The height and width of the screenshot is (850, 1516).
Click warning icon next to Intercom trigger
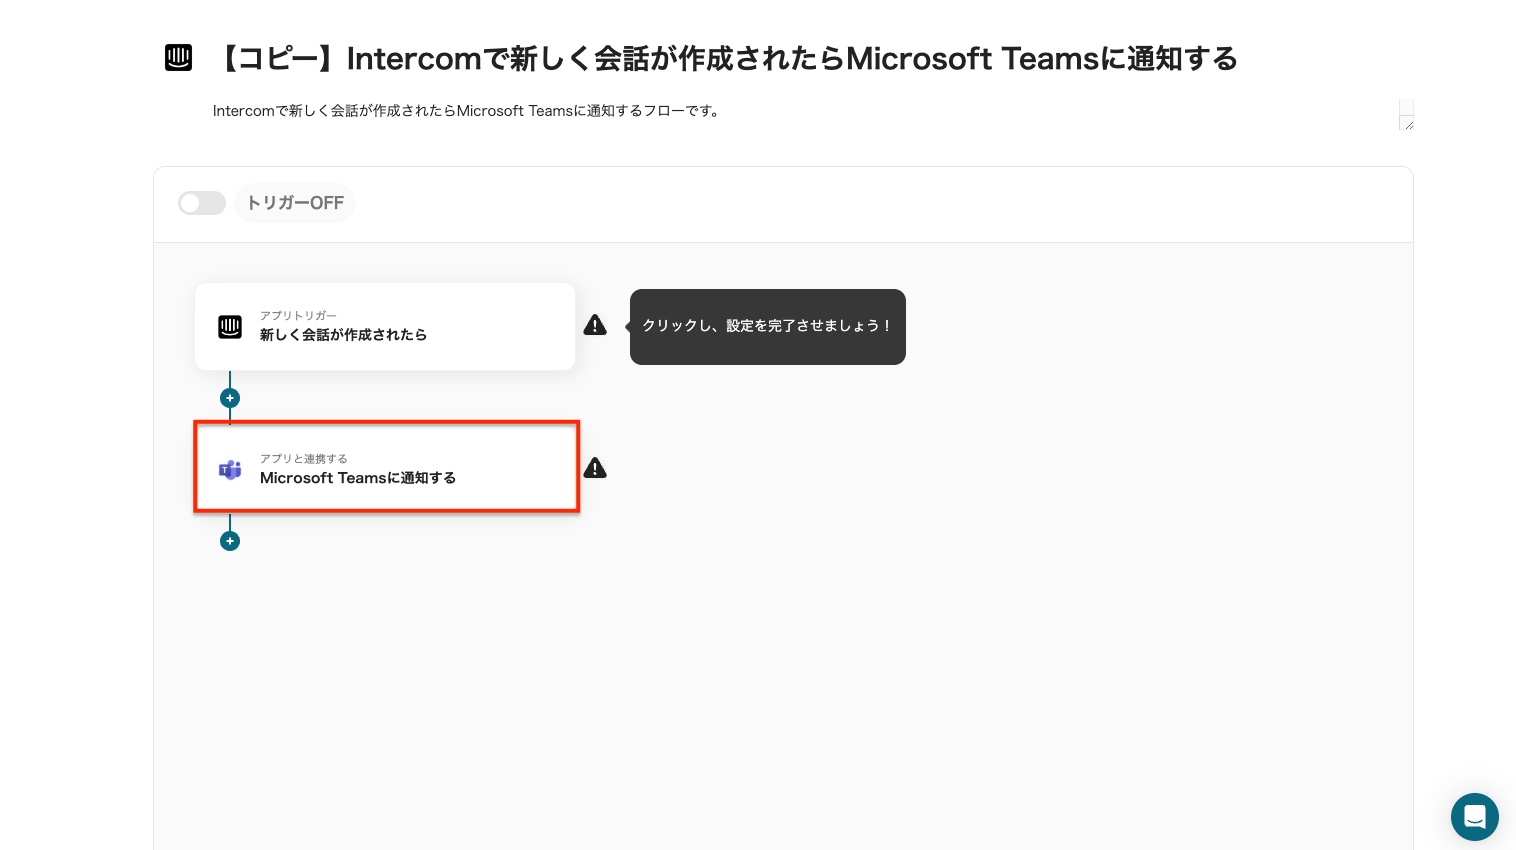[x=595, y=325]
